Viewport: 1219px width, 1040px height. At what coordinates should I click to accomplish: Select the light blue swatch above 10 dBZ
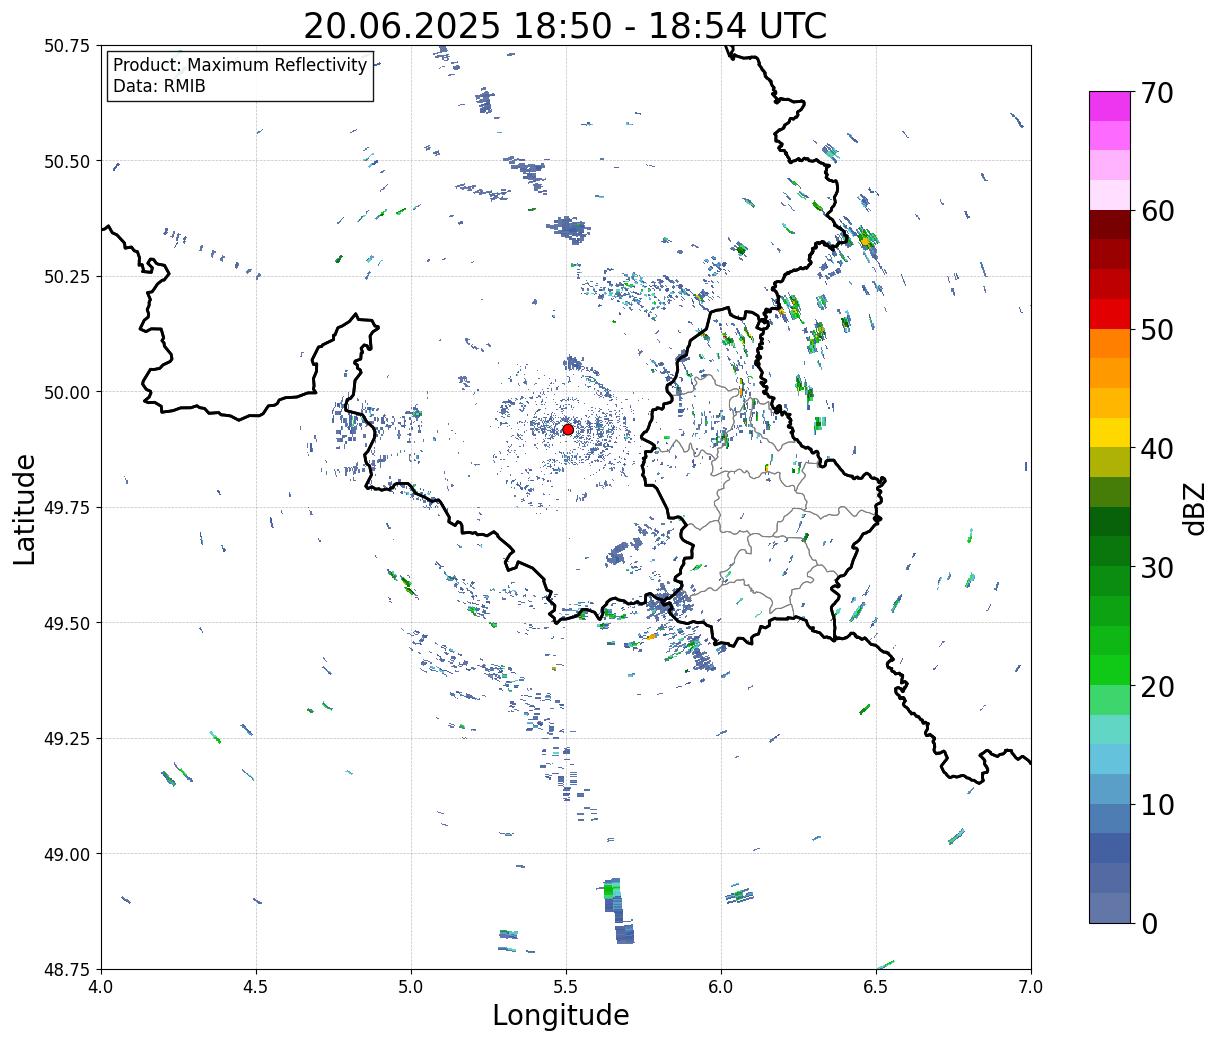point(1110,789)
